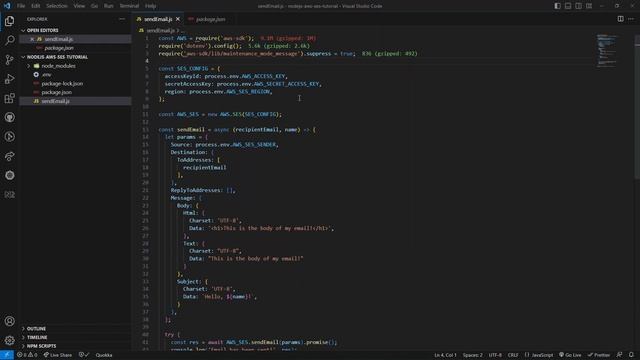
Task: Close sendEmail.js in Open Editors list
Action: [32, 39]
